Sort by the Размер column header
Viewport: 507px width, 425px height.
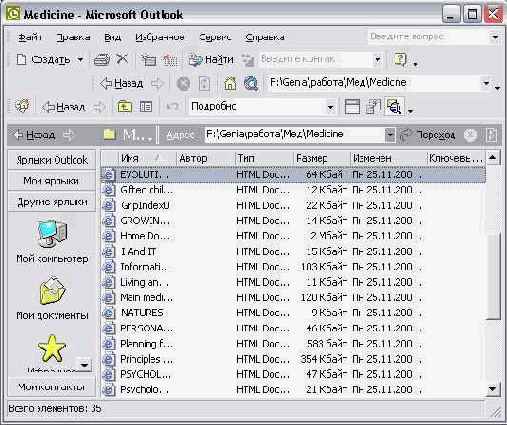[322, 158]
